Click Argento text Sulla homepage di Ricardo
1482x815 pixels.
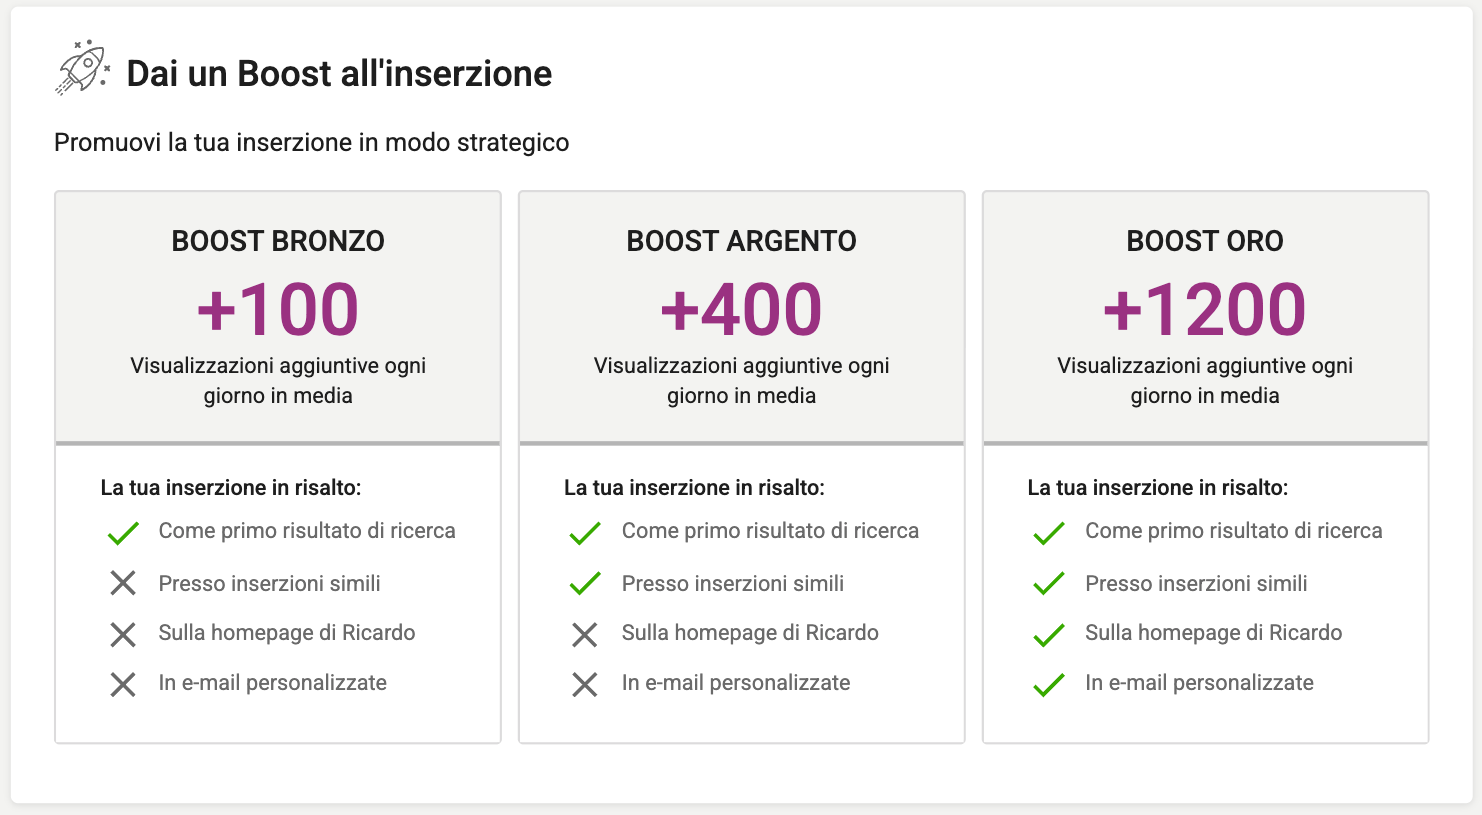click(750, 633)
